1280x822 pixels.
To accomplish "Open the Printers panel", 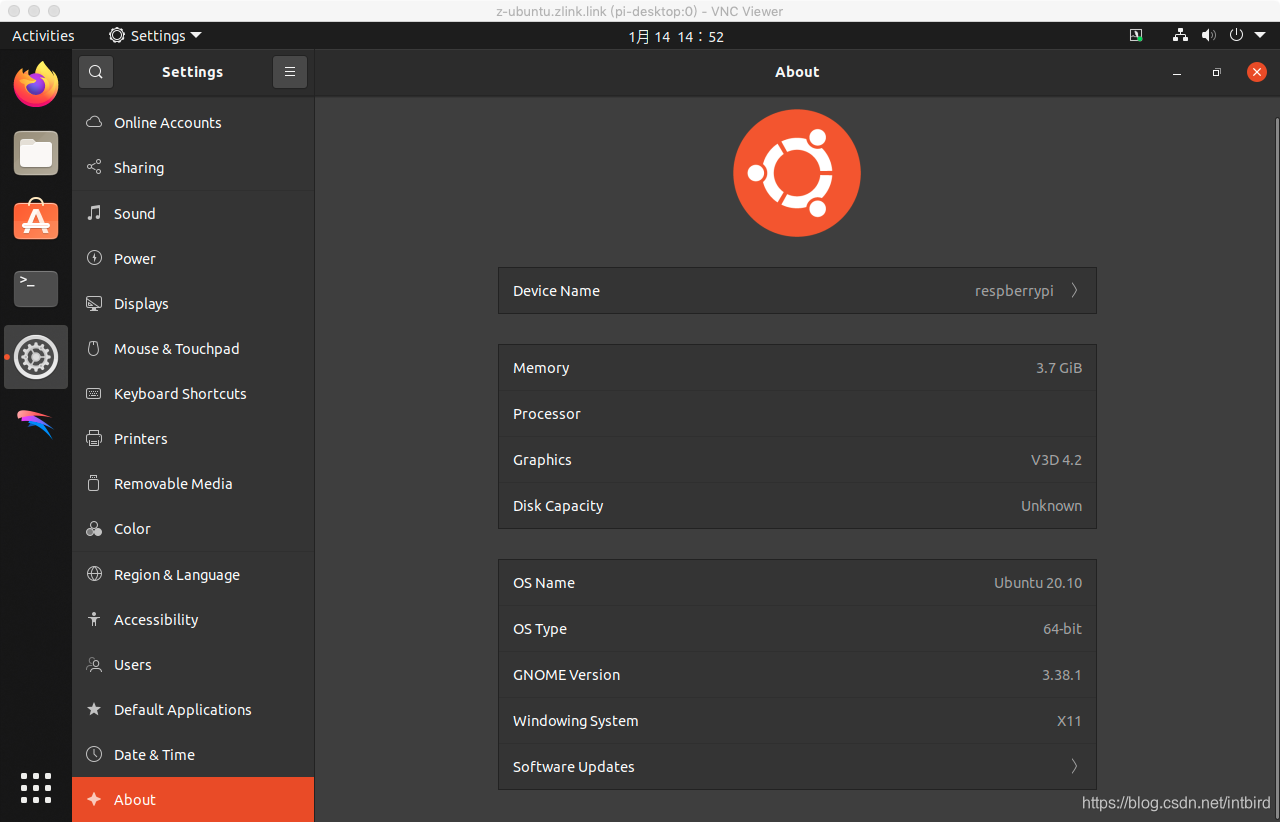I will (193, 438).
